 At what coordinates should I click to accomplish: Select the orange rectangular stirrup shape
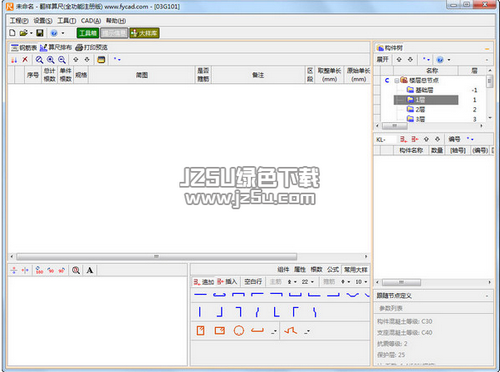tap(220, 331)
